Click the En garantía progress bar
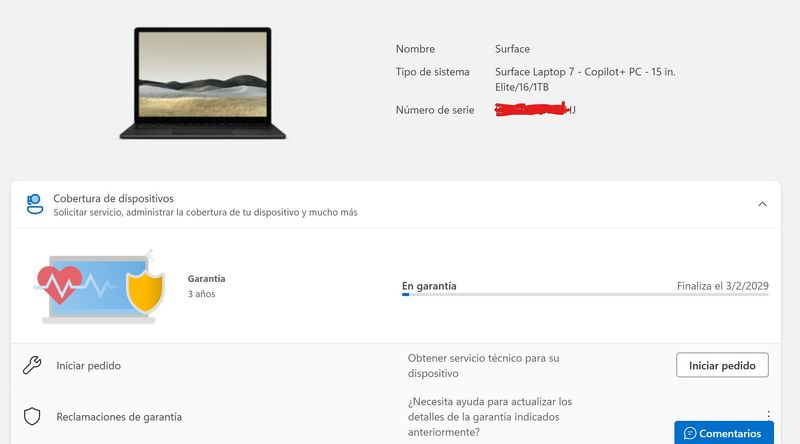Image resolution: width=800 pixels, height=444 pixels. (x=585, y=294)
